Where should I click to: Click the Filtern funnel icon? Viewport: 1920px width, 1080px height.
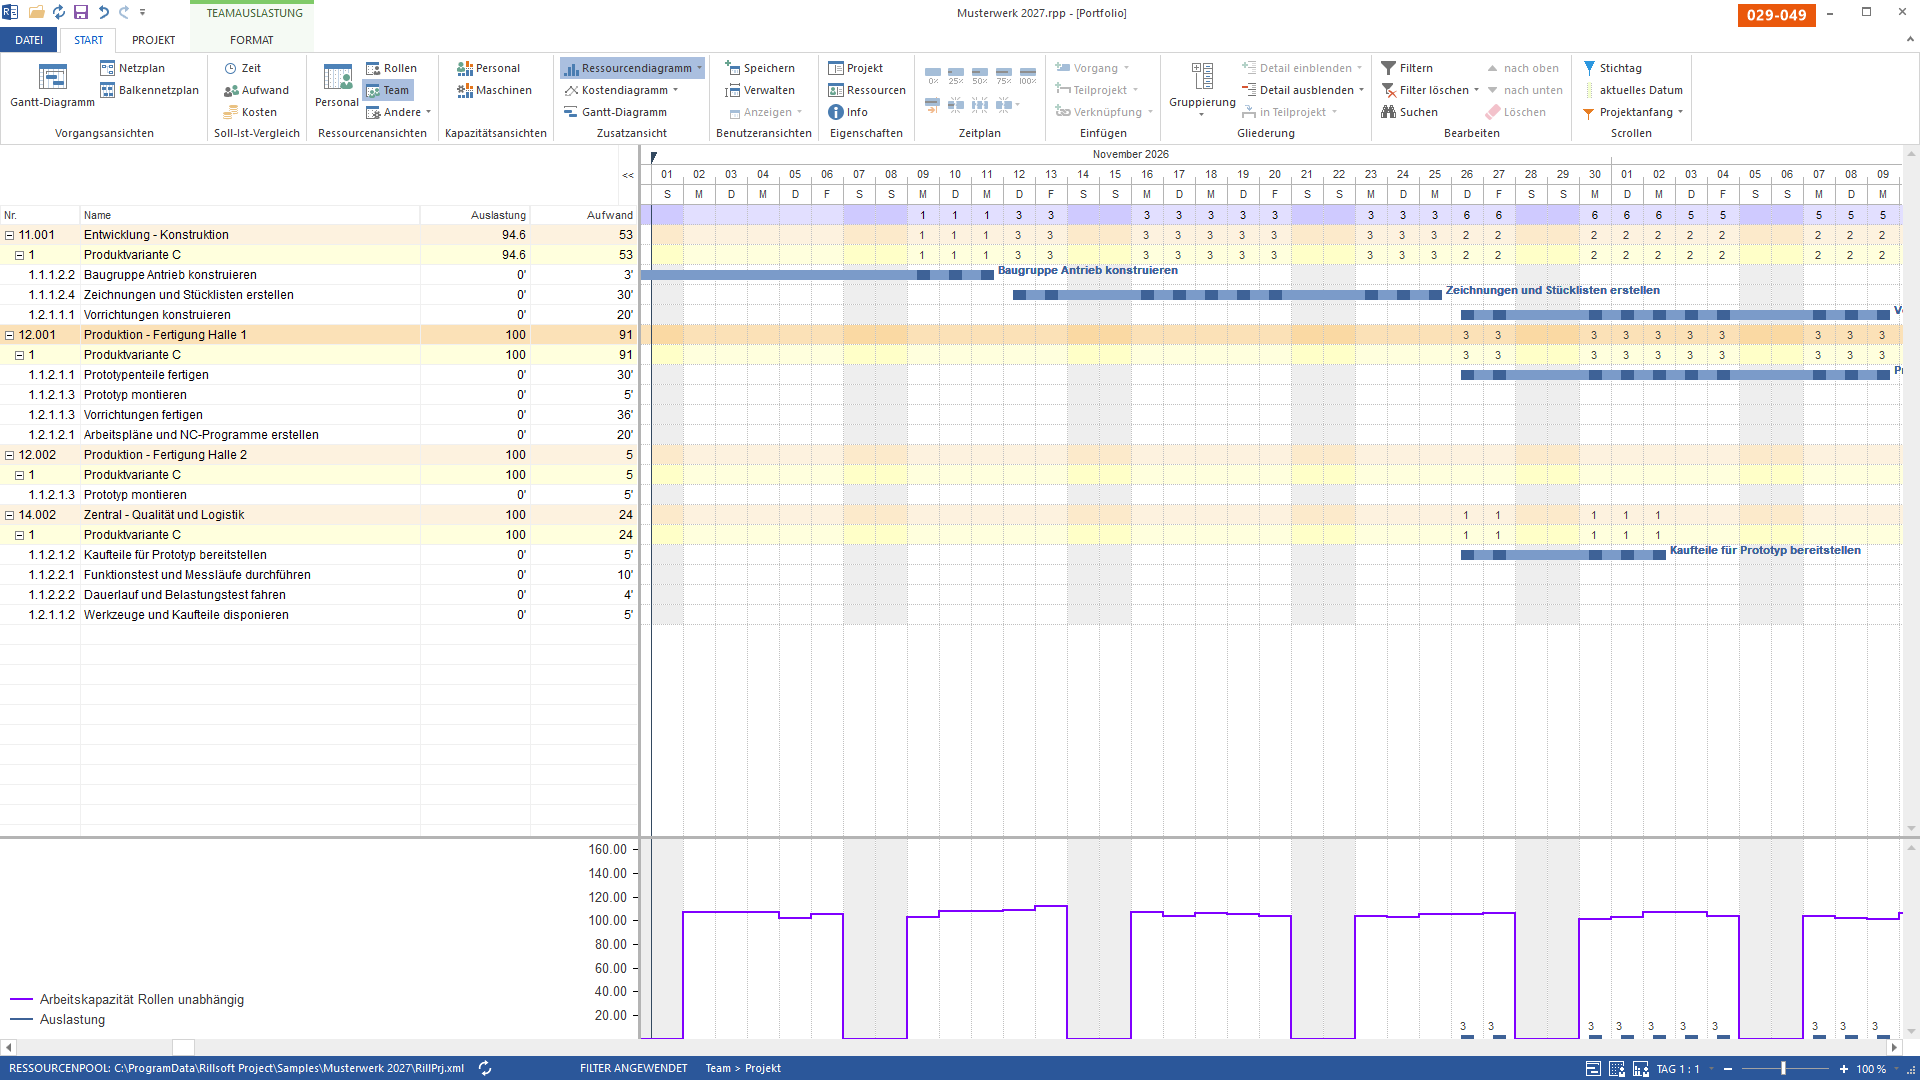(x=1388, y=68)
